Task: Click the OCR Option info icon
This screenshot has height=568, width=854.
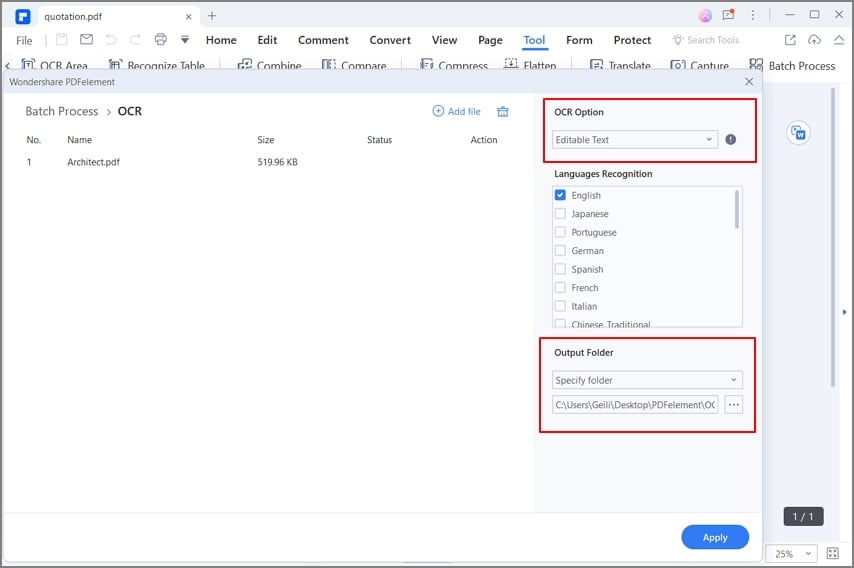Action: [x=730, y=139]
